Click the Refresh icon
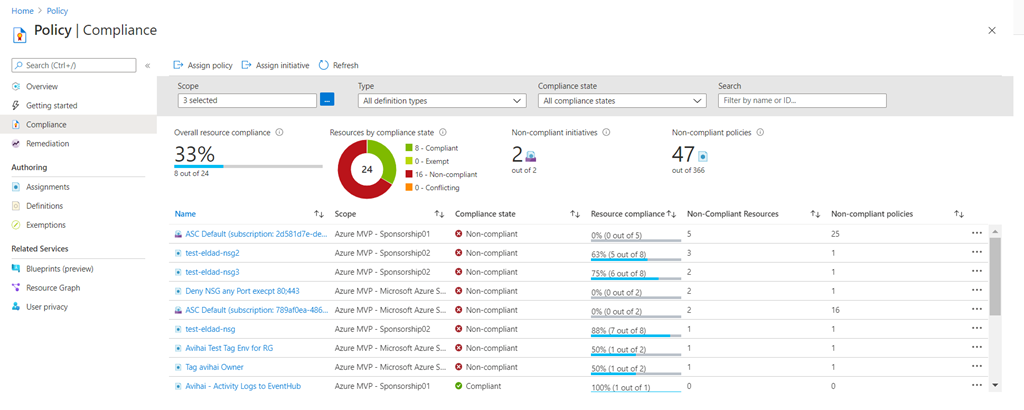Screen dimensions: 1024x410 (323, 65)
